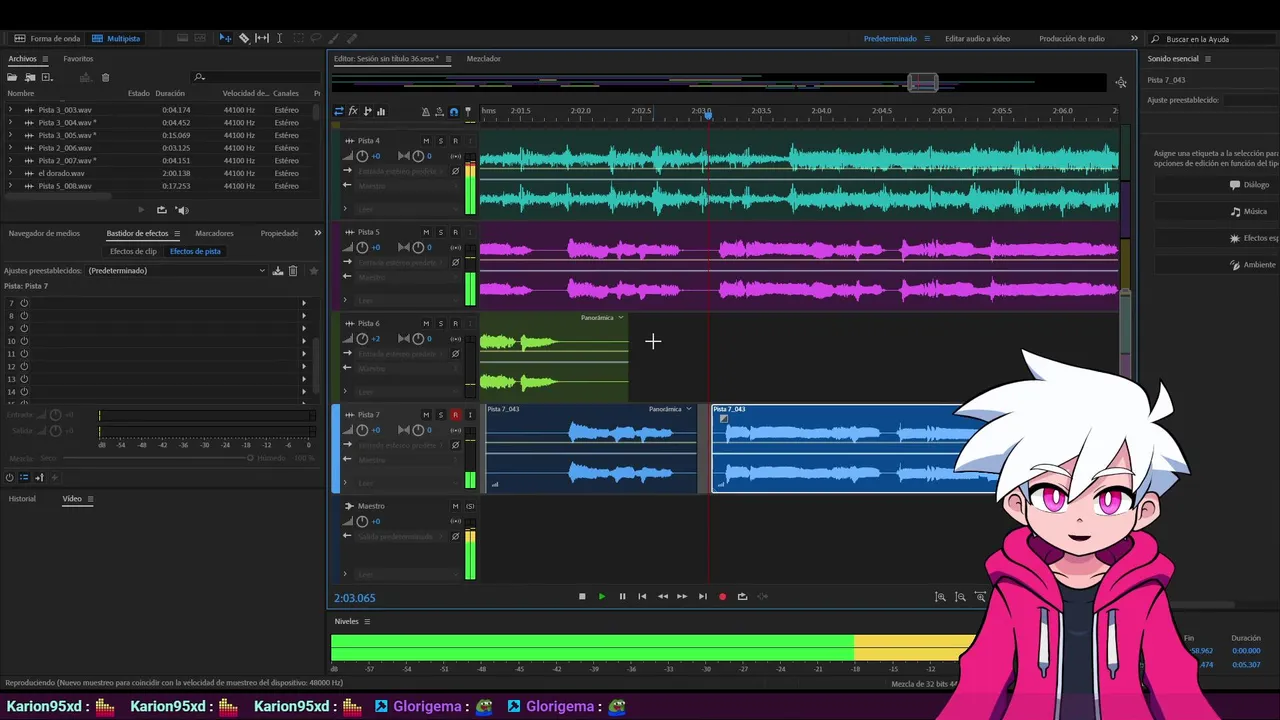Expand more workspaces chevron at top

(1134, 38)
